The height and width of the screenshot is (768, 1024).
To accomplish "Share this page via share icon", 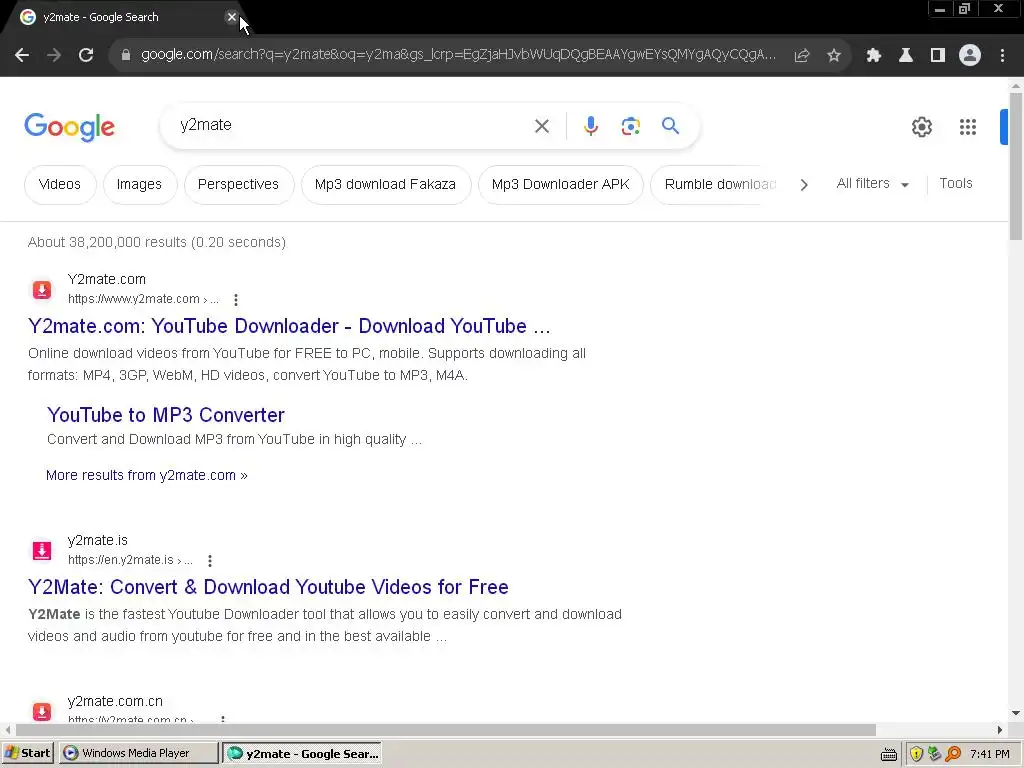I will click(x=802, y=56).
